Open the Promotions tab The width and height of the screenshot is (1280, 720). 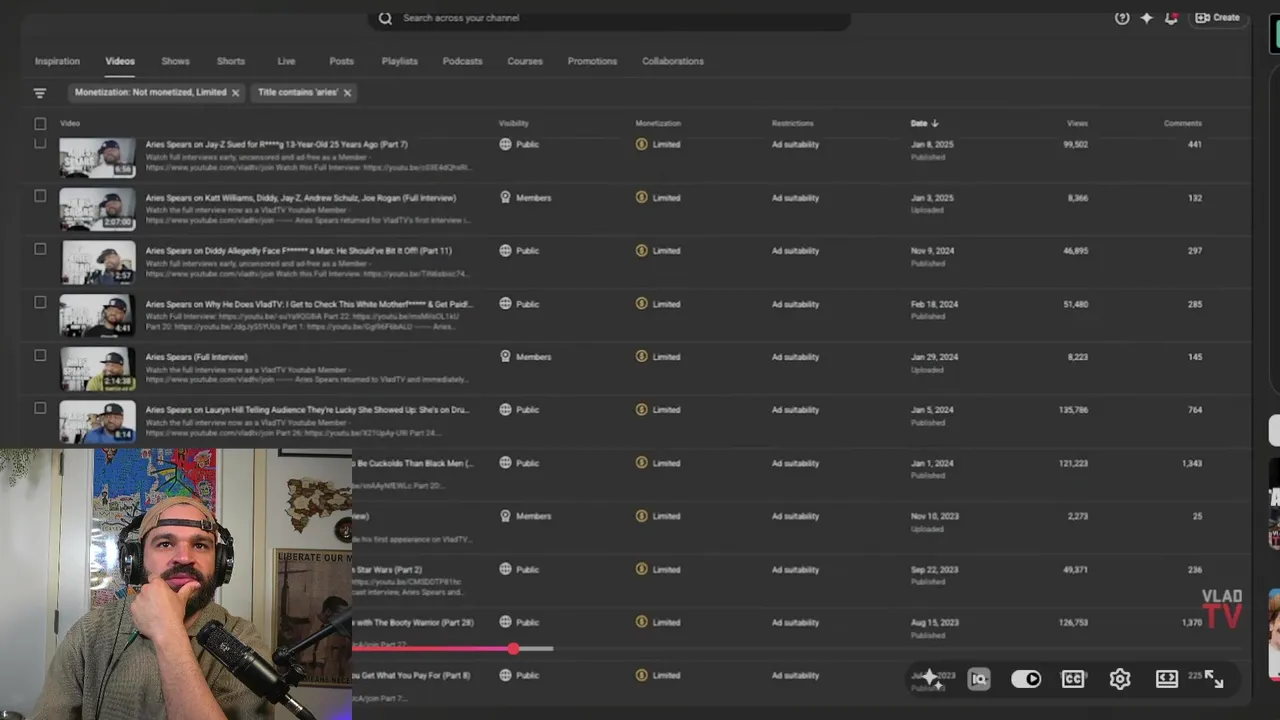[x=592, y=61]
